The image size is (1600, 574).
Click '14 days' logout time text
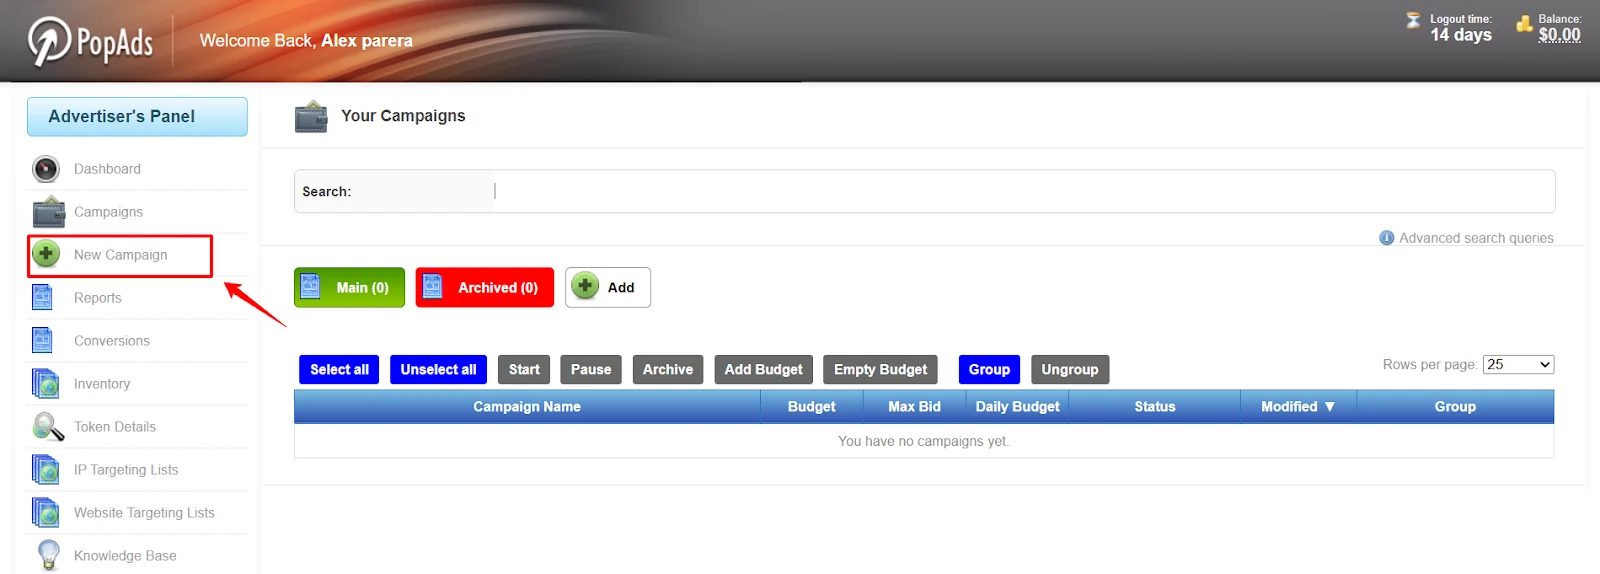pyautogui.click(x=1460, y=35)
